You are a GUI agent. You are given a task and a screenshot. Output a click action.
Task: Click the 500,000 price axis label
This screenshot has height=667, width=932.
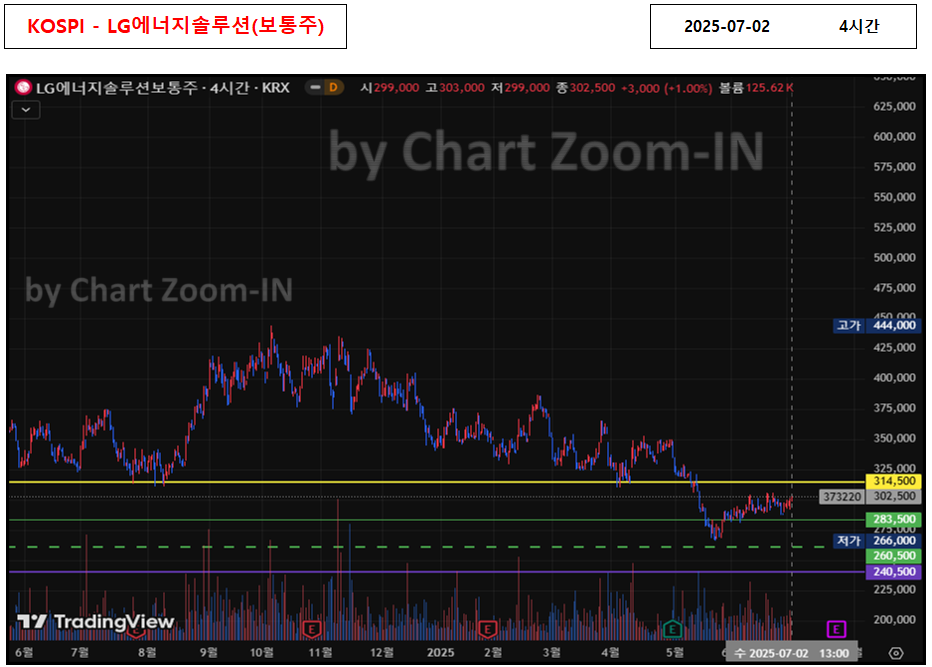click(895, 257)
